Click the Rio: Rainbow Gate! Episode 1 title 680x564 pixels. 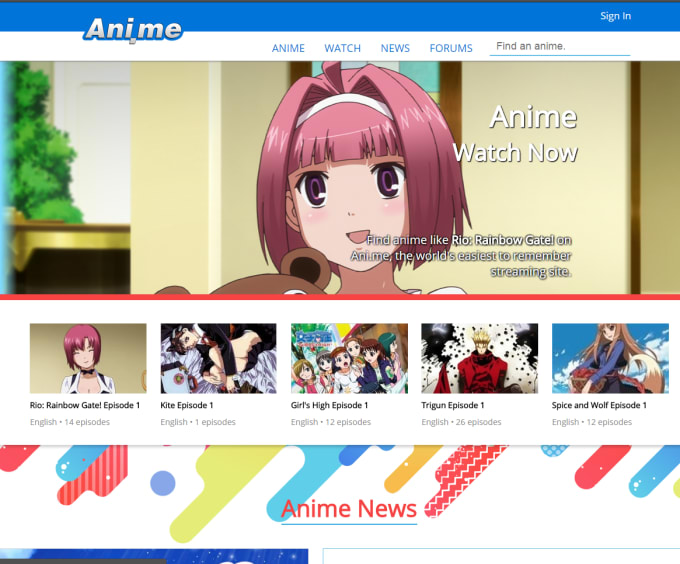(85, 405)
